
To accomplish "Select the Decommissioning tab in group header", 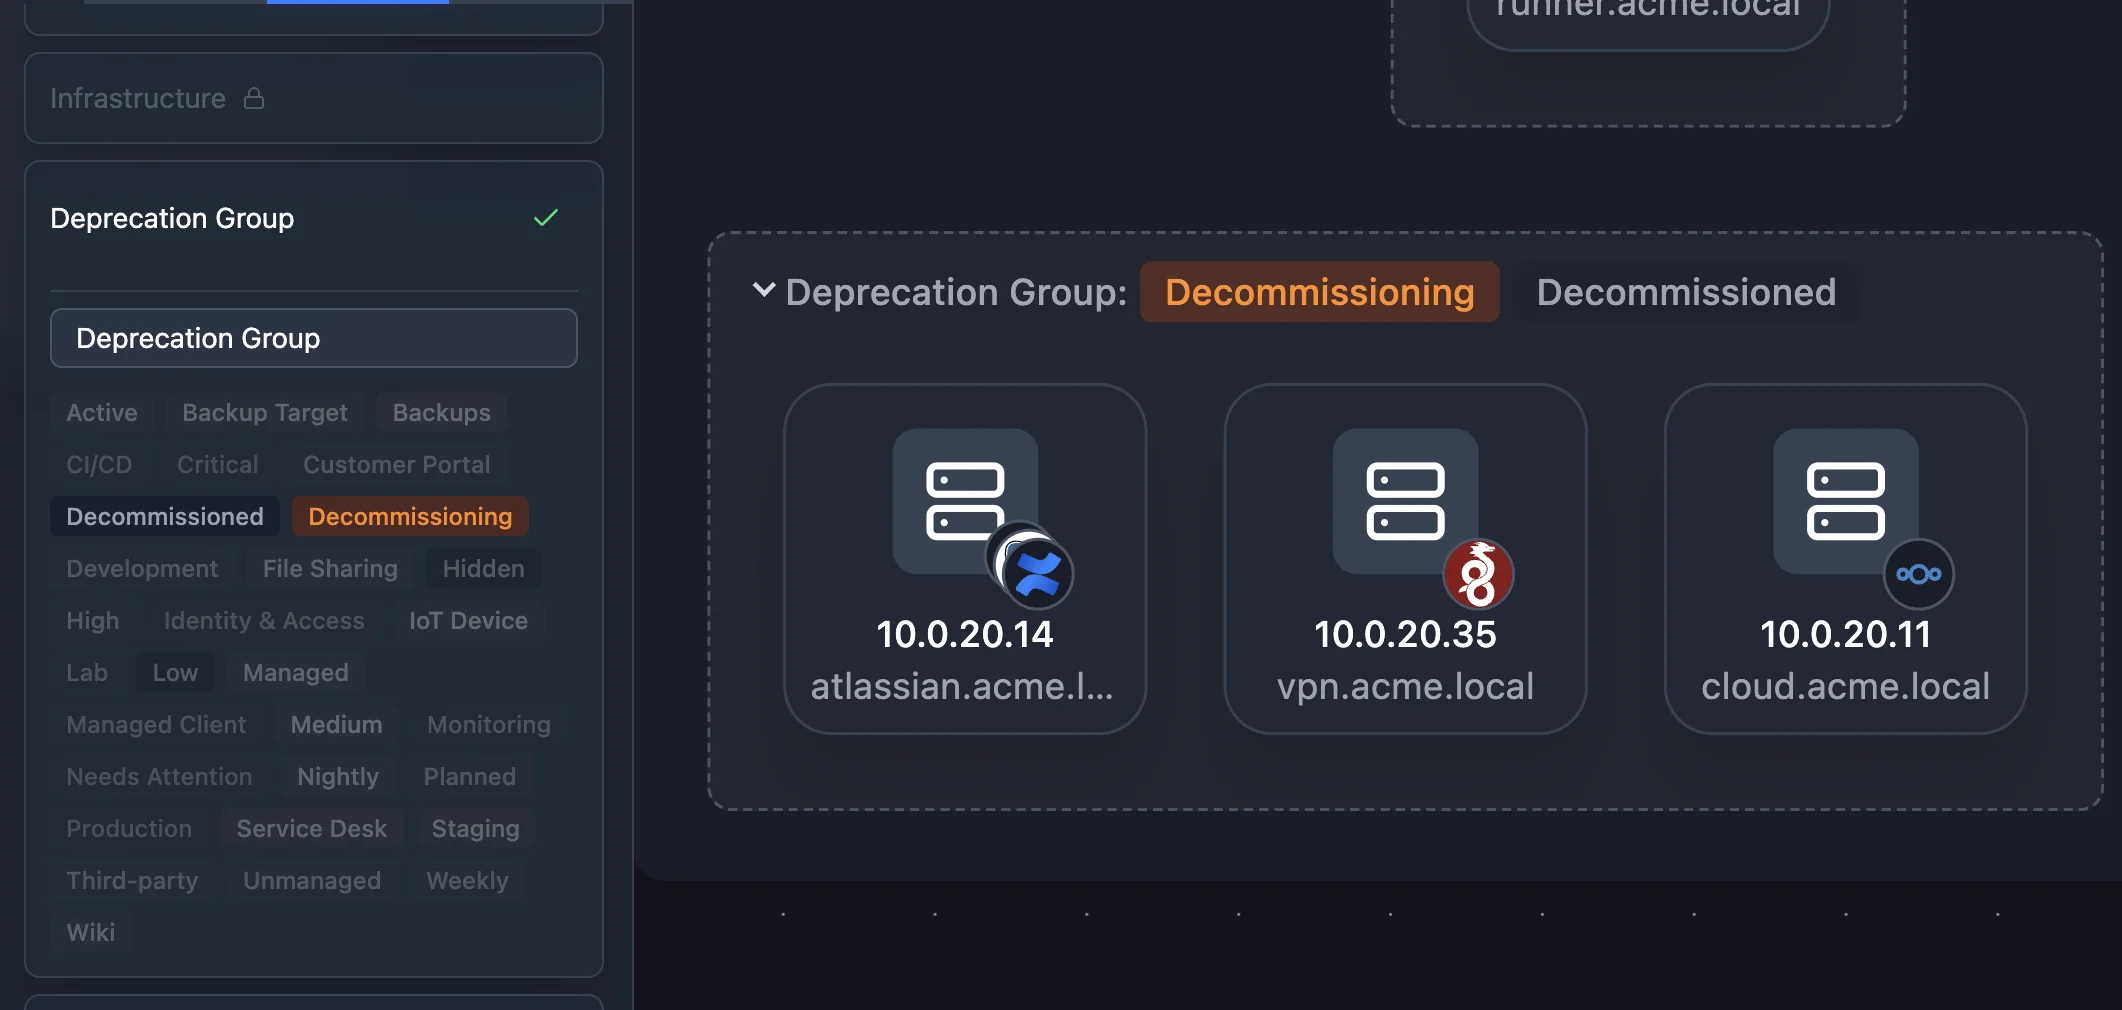I will pos(1319,292).
